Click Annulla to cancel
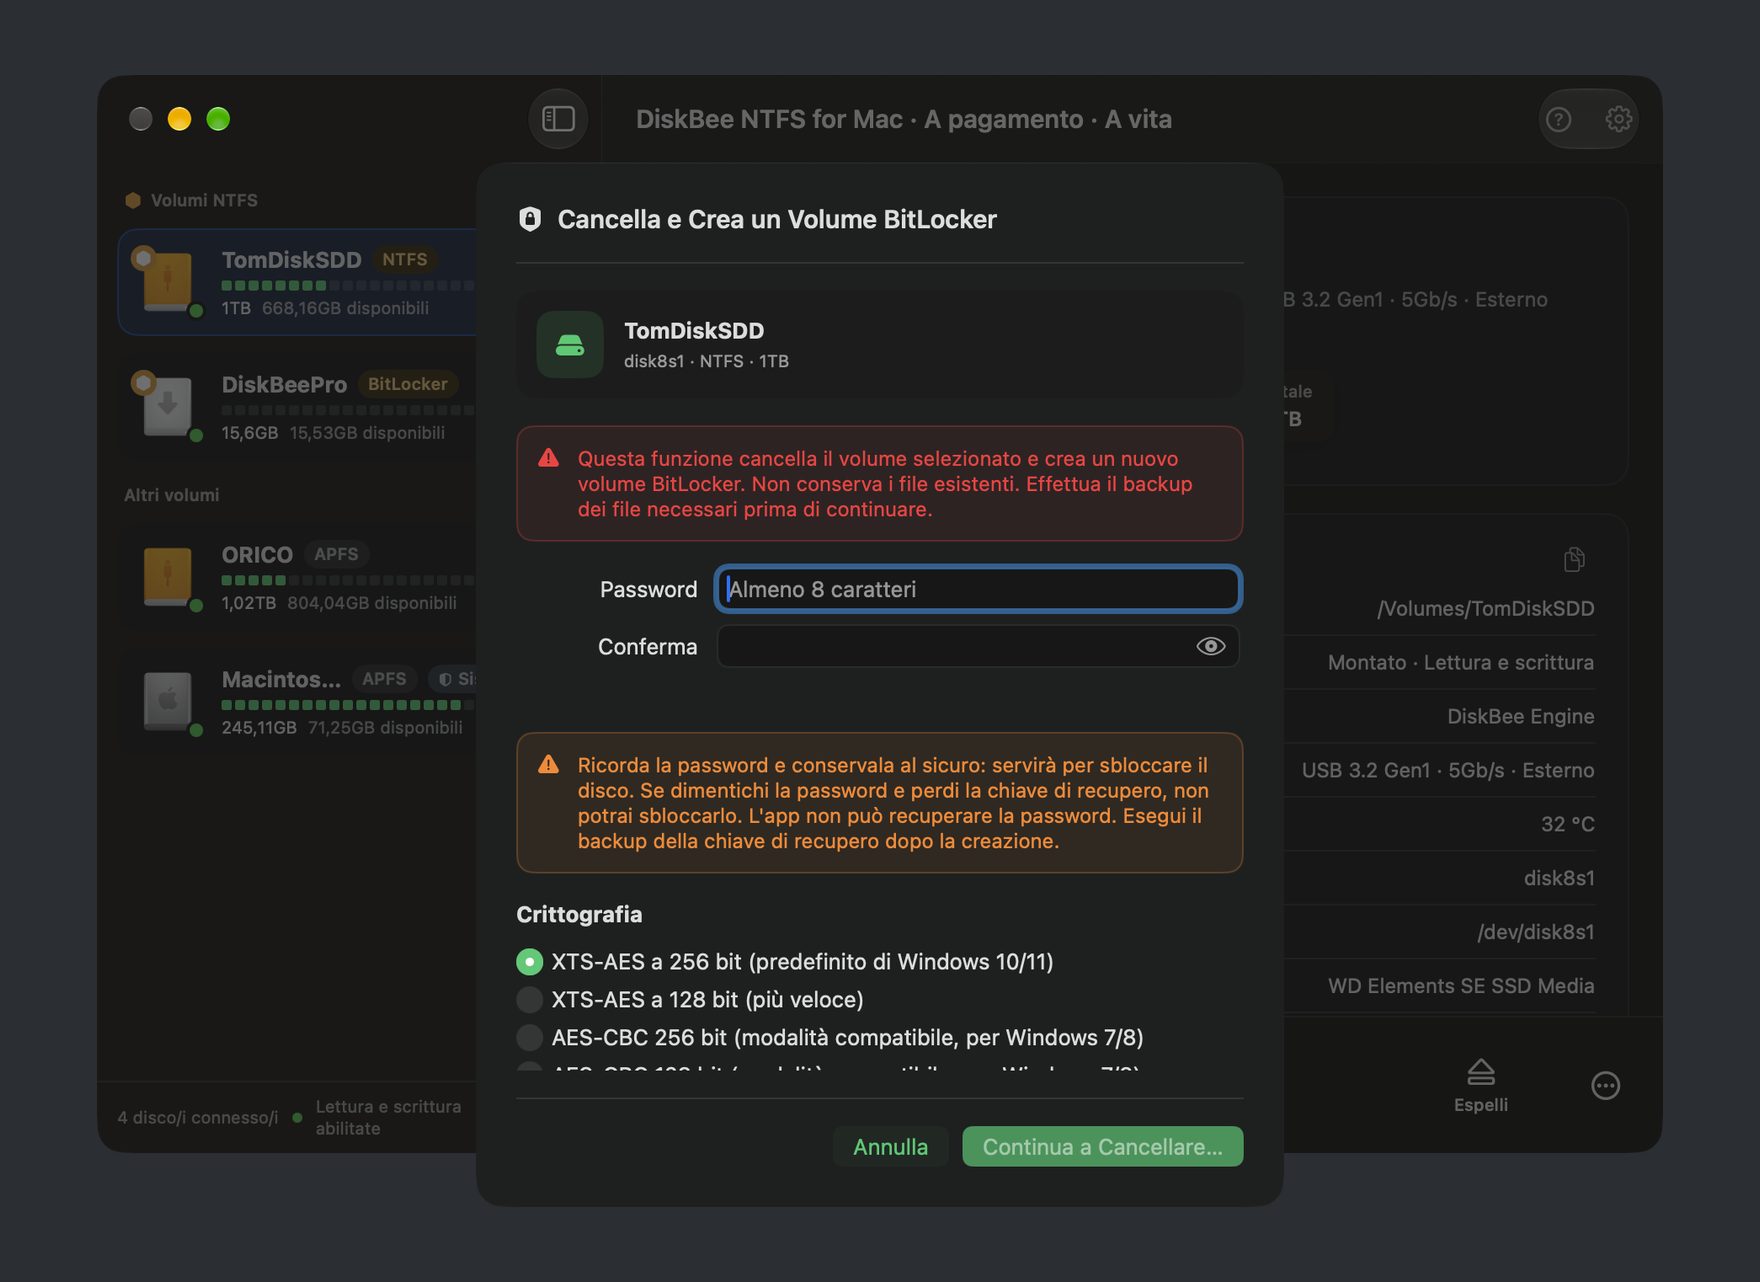 pos(890,1146)
